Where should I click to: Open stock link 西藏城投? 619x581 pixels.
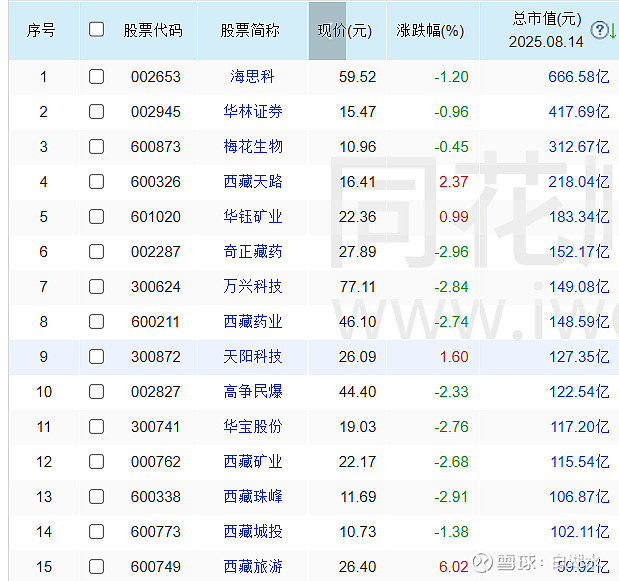click(253, 532)
